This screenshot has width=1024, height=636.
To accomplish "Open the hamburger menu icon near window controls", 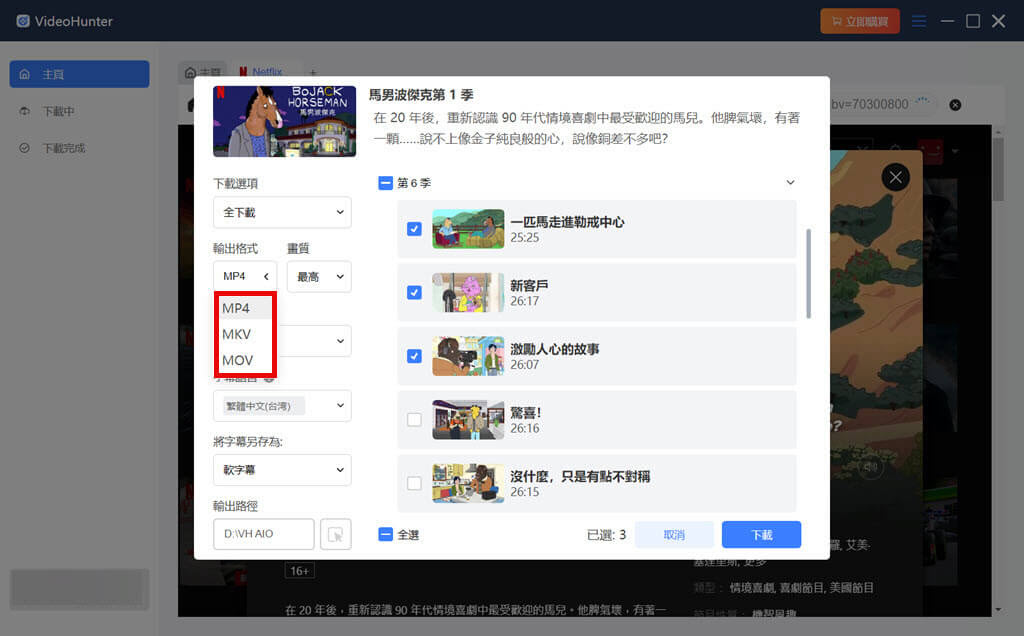I will coord(919,20).
